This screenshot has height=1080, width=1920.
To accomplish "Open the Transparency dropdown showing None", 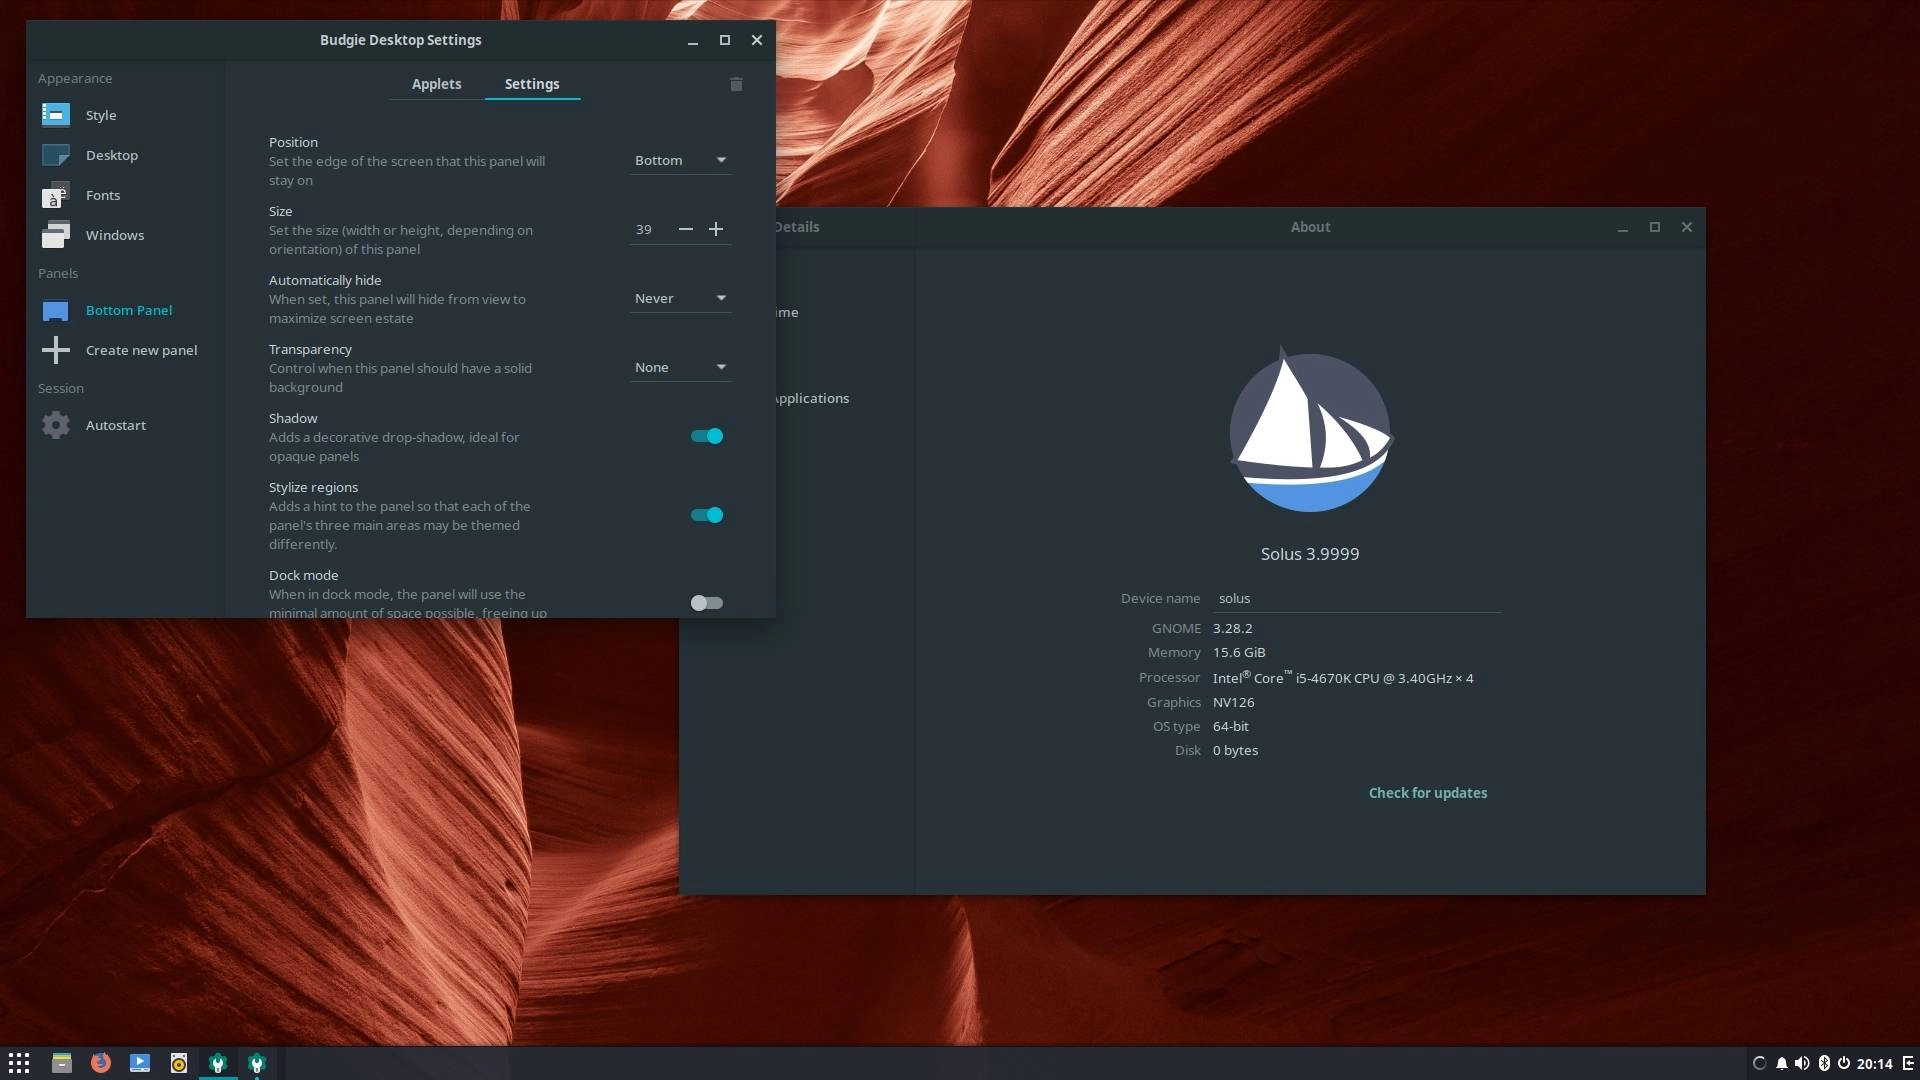I will [680, 367].
